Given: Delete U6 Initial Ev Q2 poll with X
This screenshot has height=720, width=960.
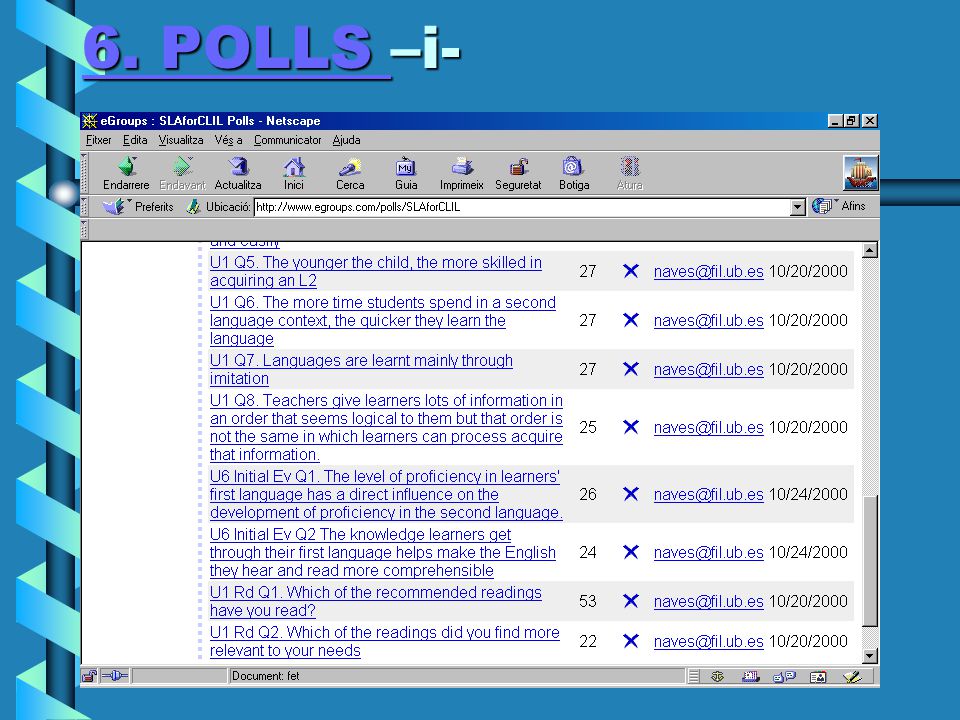Looking at the screenshot, I should point(631,552).
